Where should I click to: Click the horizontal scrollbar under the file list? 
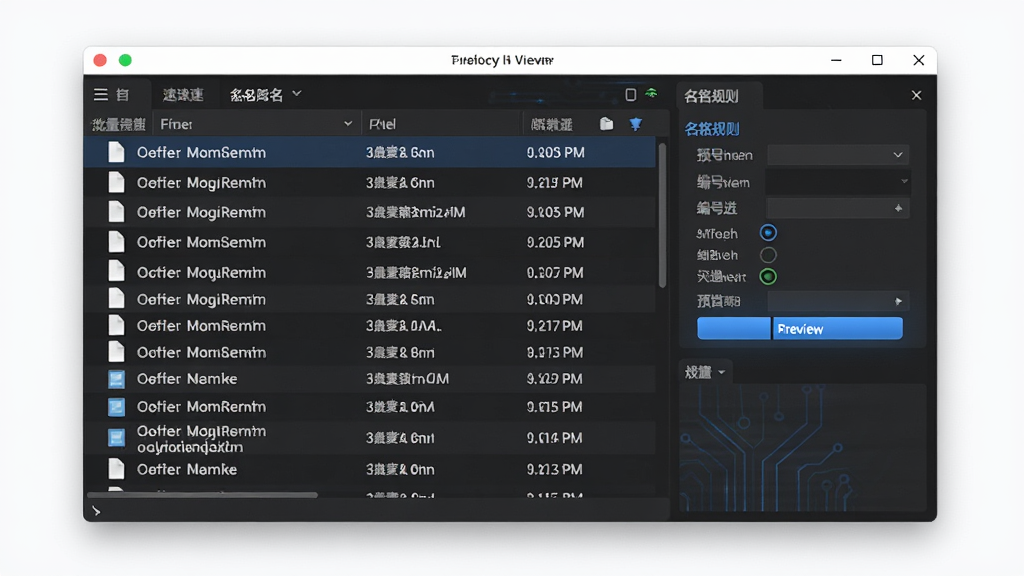202,495
